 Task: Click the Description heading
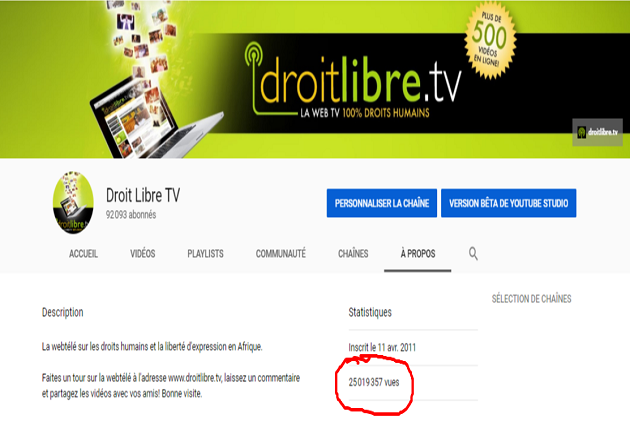tap(63, 313)
